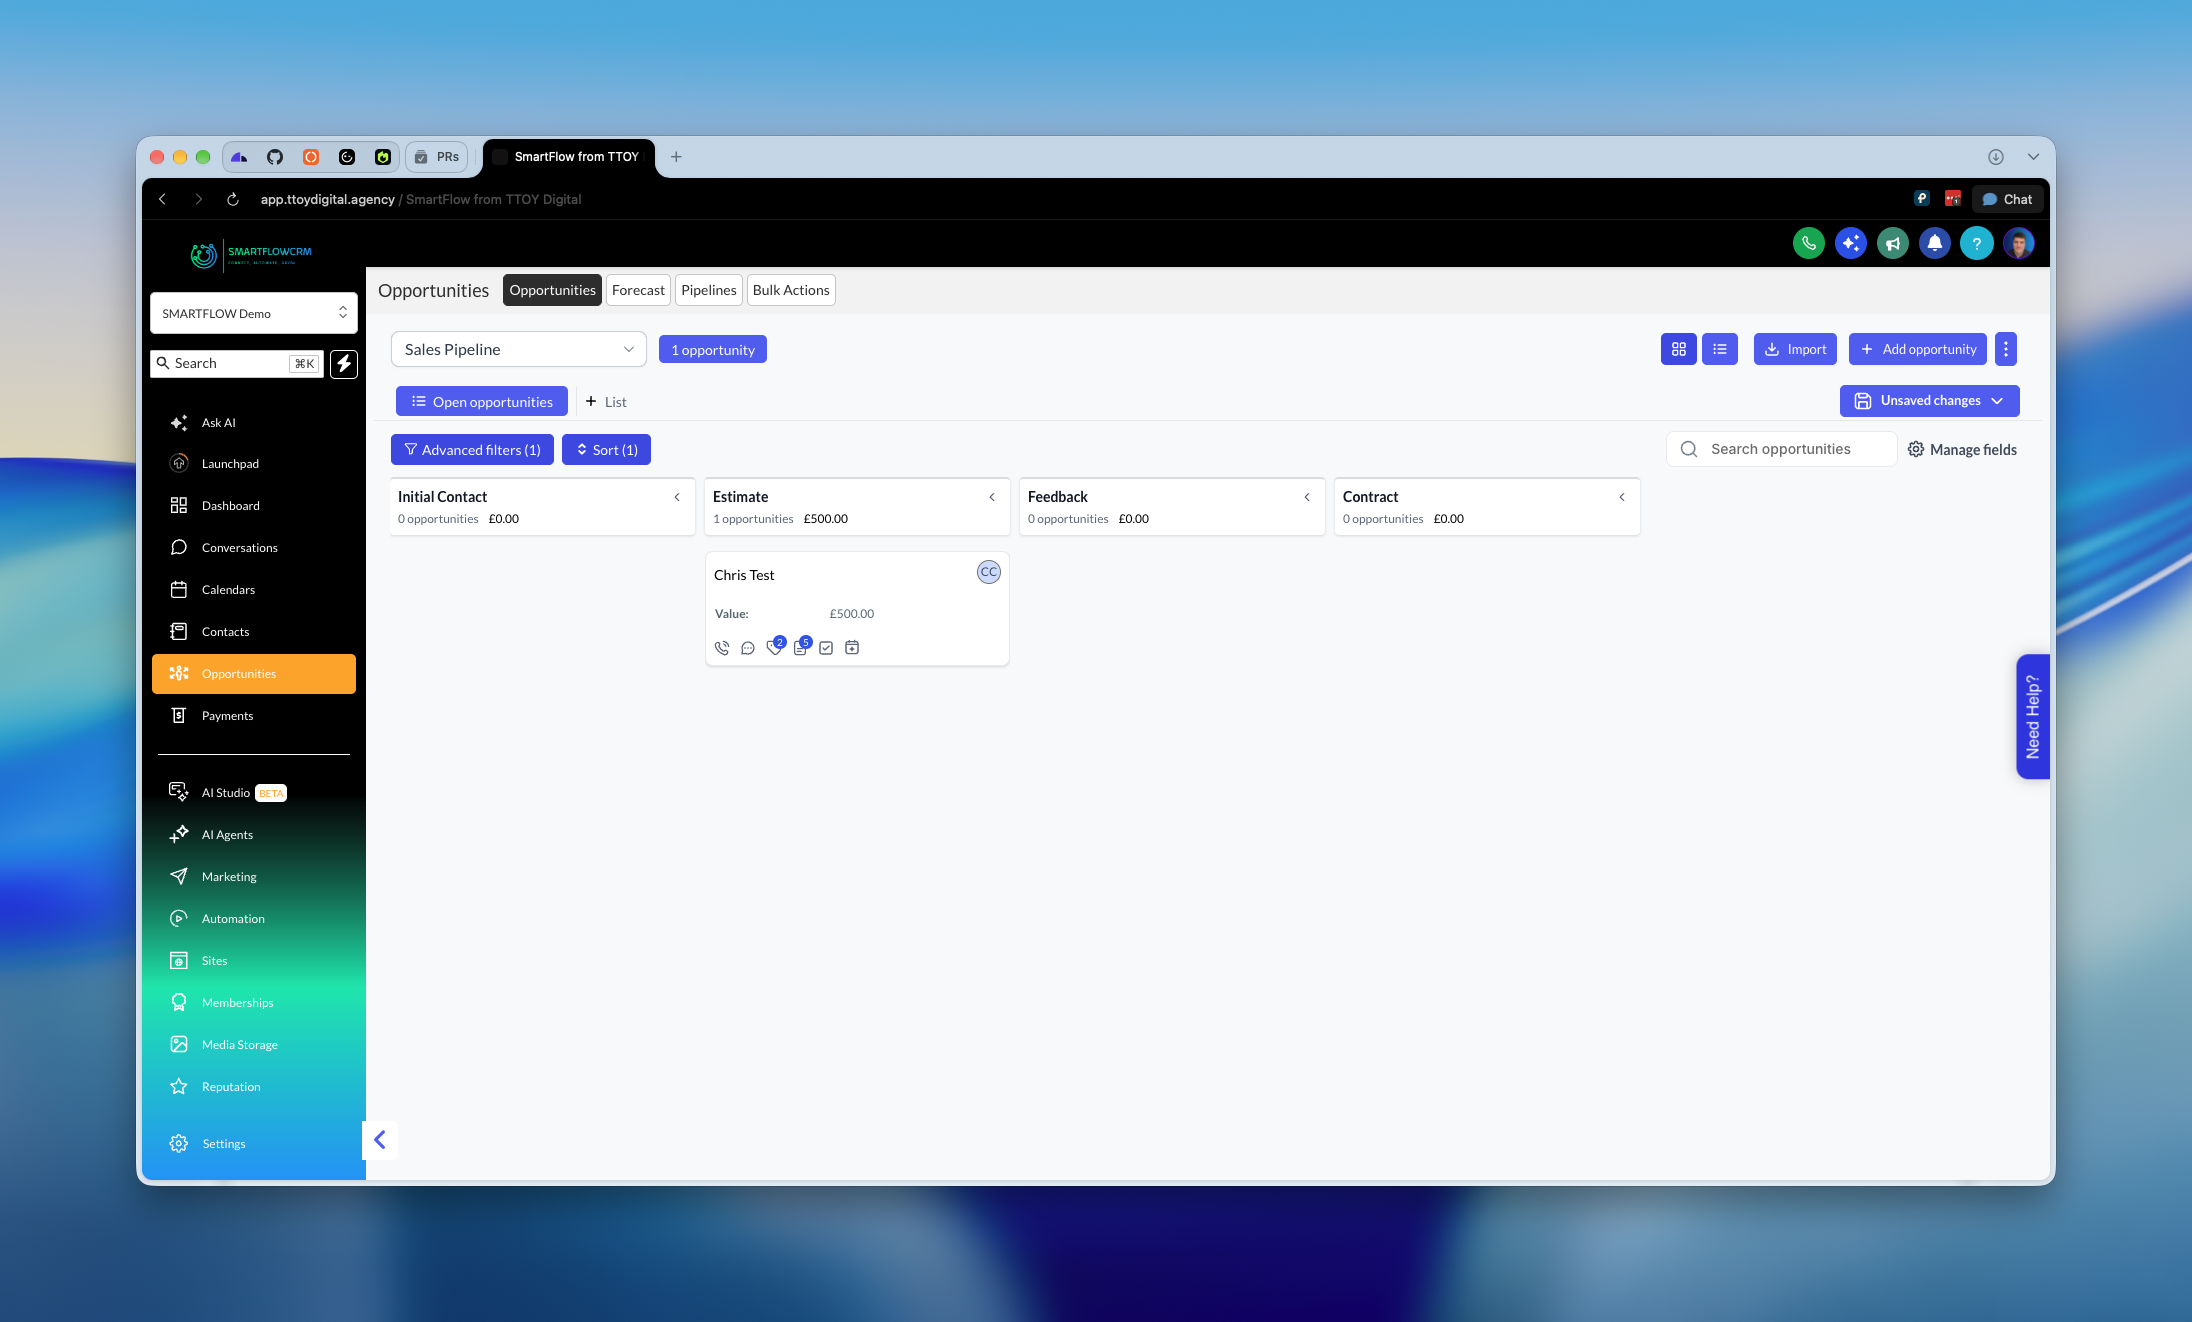Open the Need Help? side tab
The height and width of the screenshot is (1322, 2192).
(x=2033, y=716)
